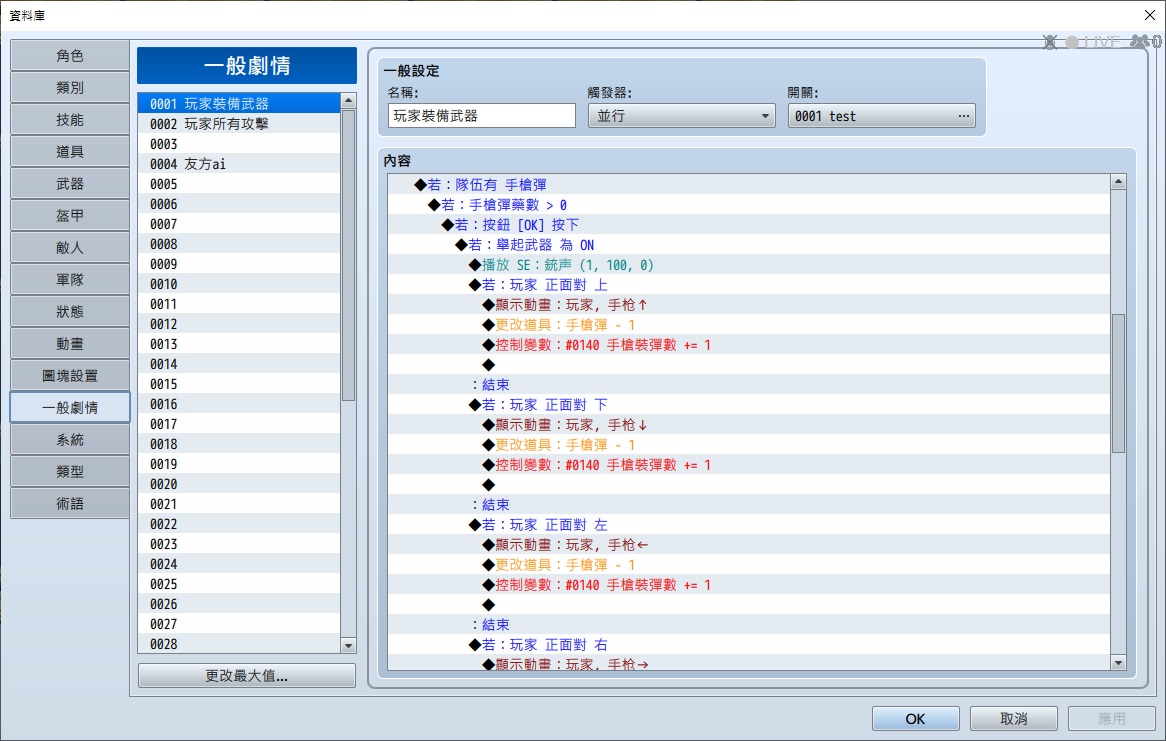1166x741 pixels.
Task: Click the ellipsis in the 開關 field
Action: pyautogui.click(x=963, y=116)
